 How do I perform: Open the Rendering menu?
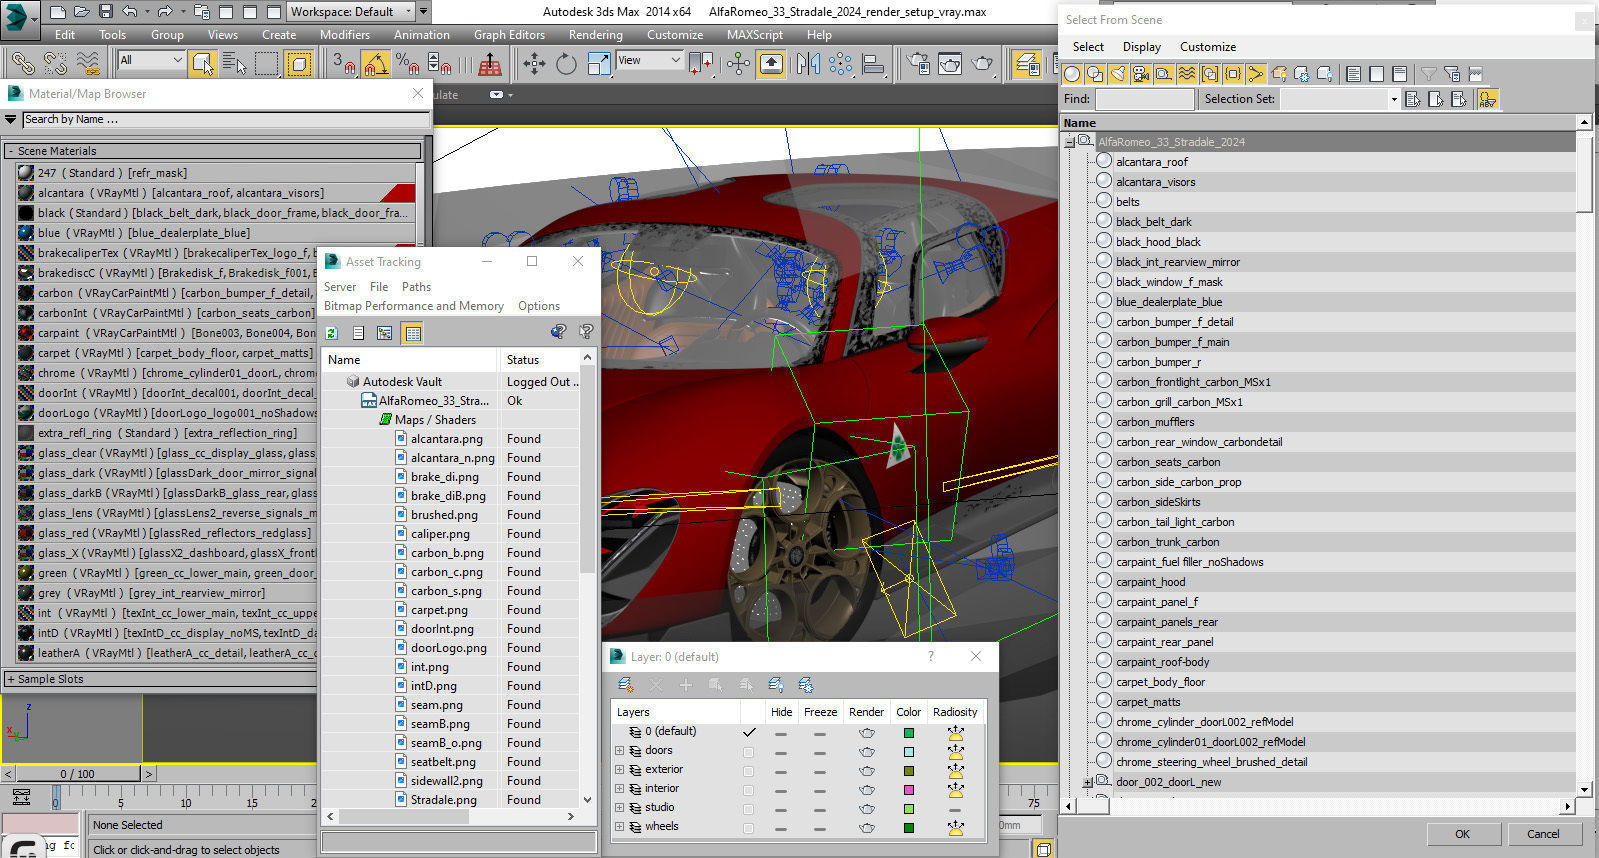(x=595, y=34)
